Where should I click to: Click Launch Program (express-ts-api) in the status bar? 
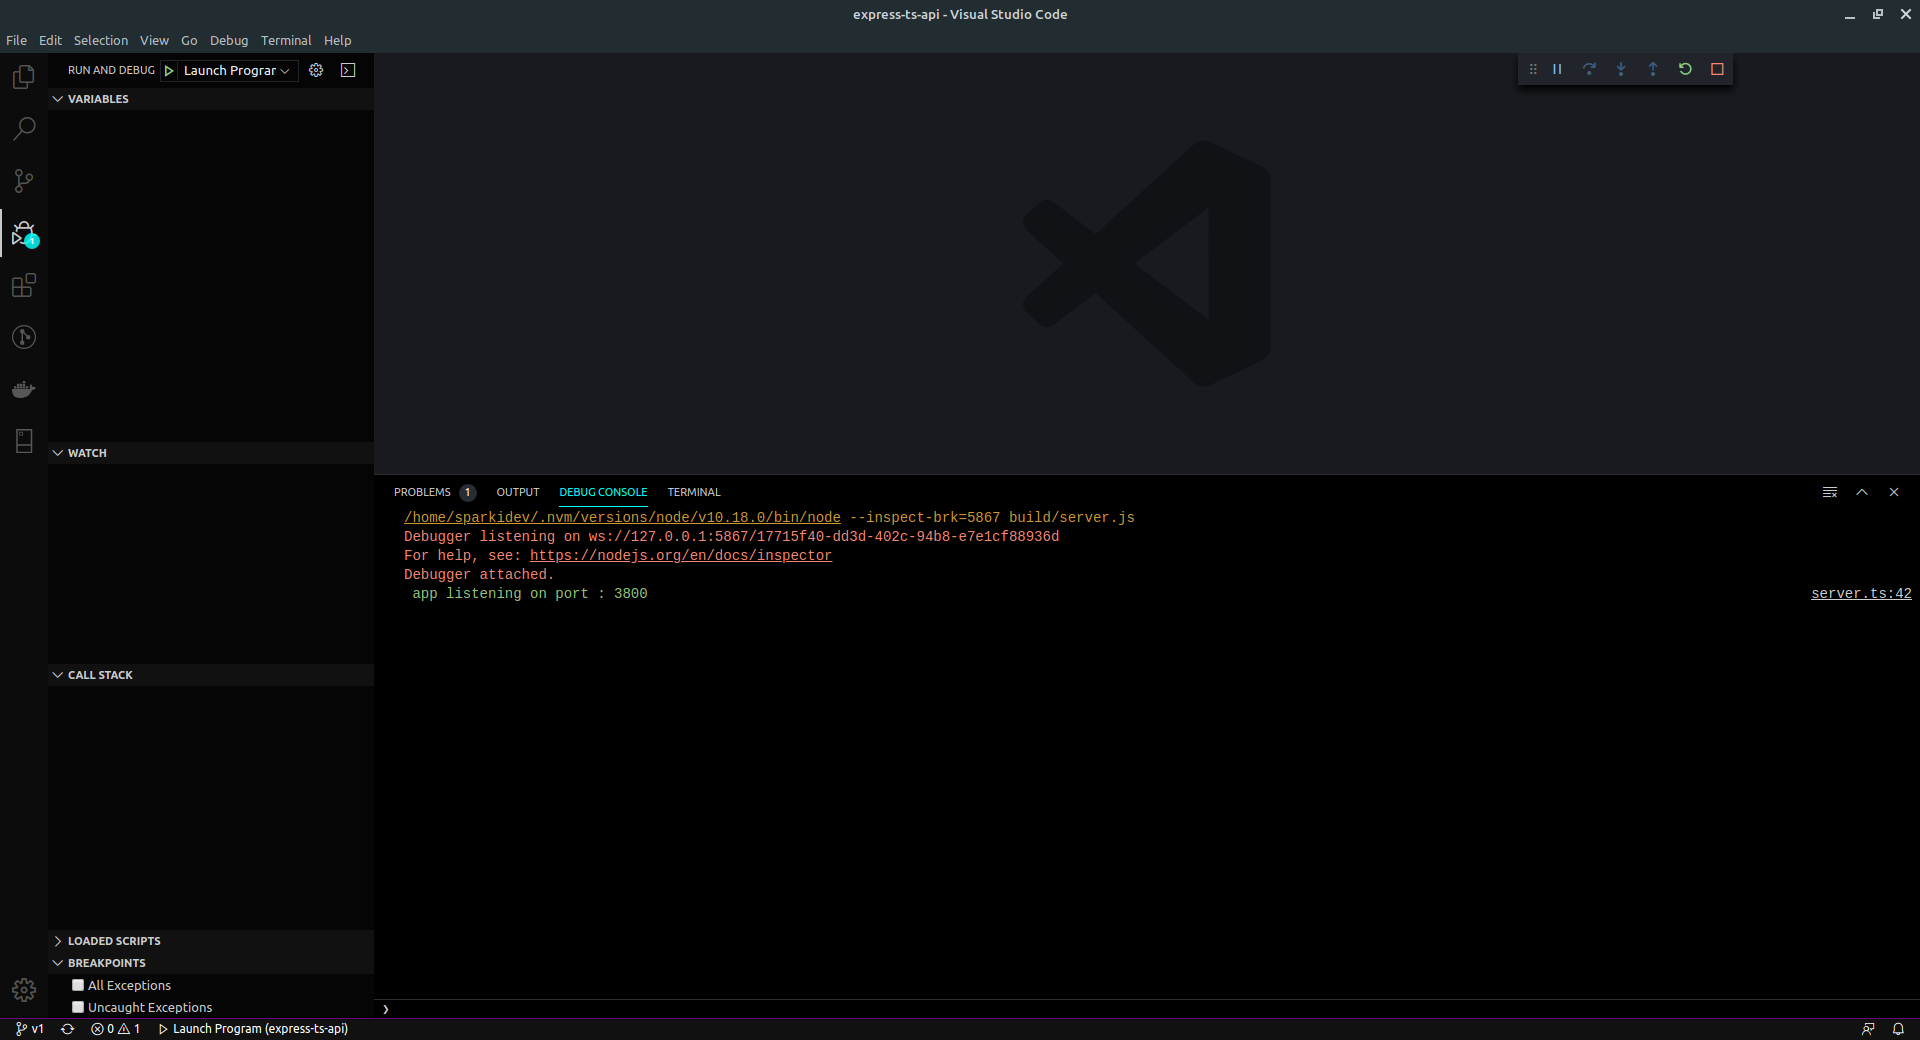tap(253, 1029)
